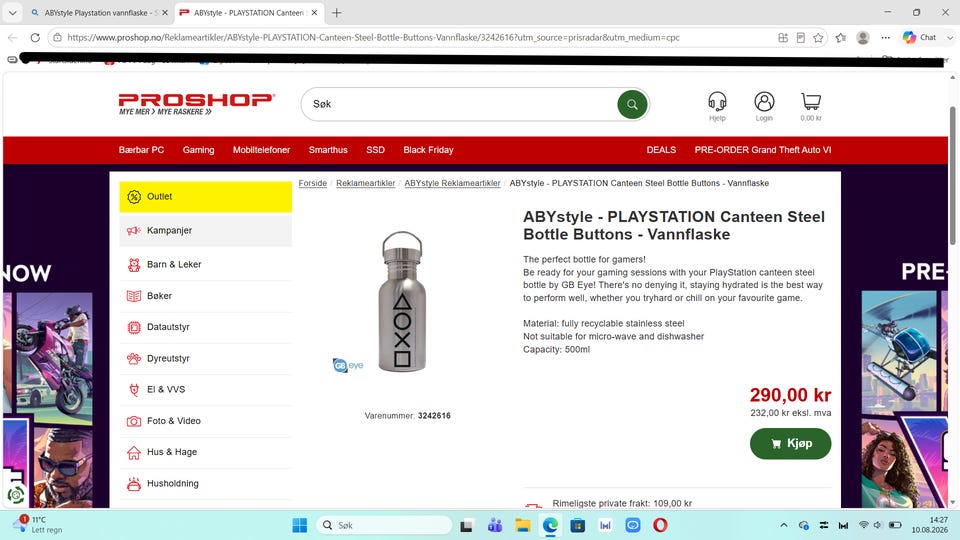Screen dimensions: 960x540
Task: Click the Proshop logo
Action: pos(197,104)
